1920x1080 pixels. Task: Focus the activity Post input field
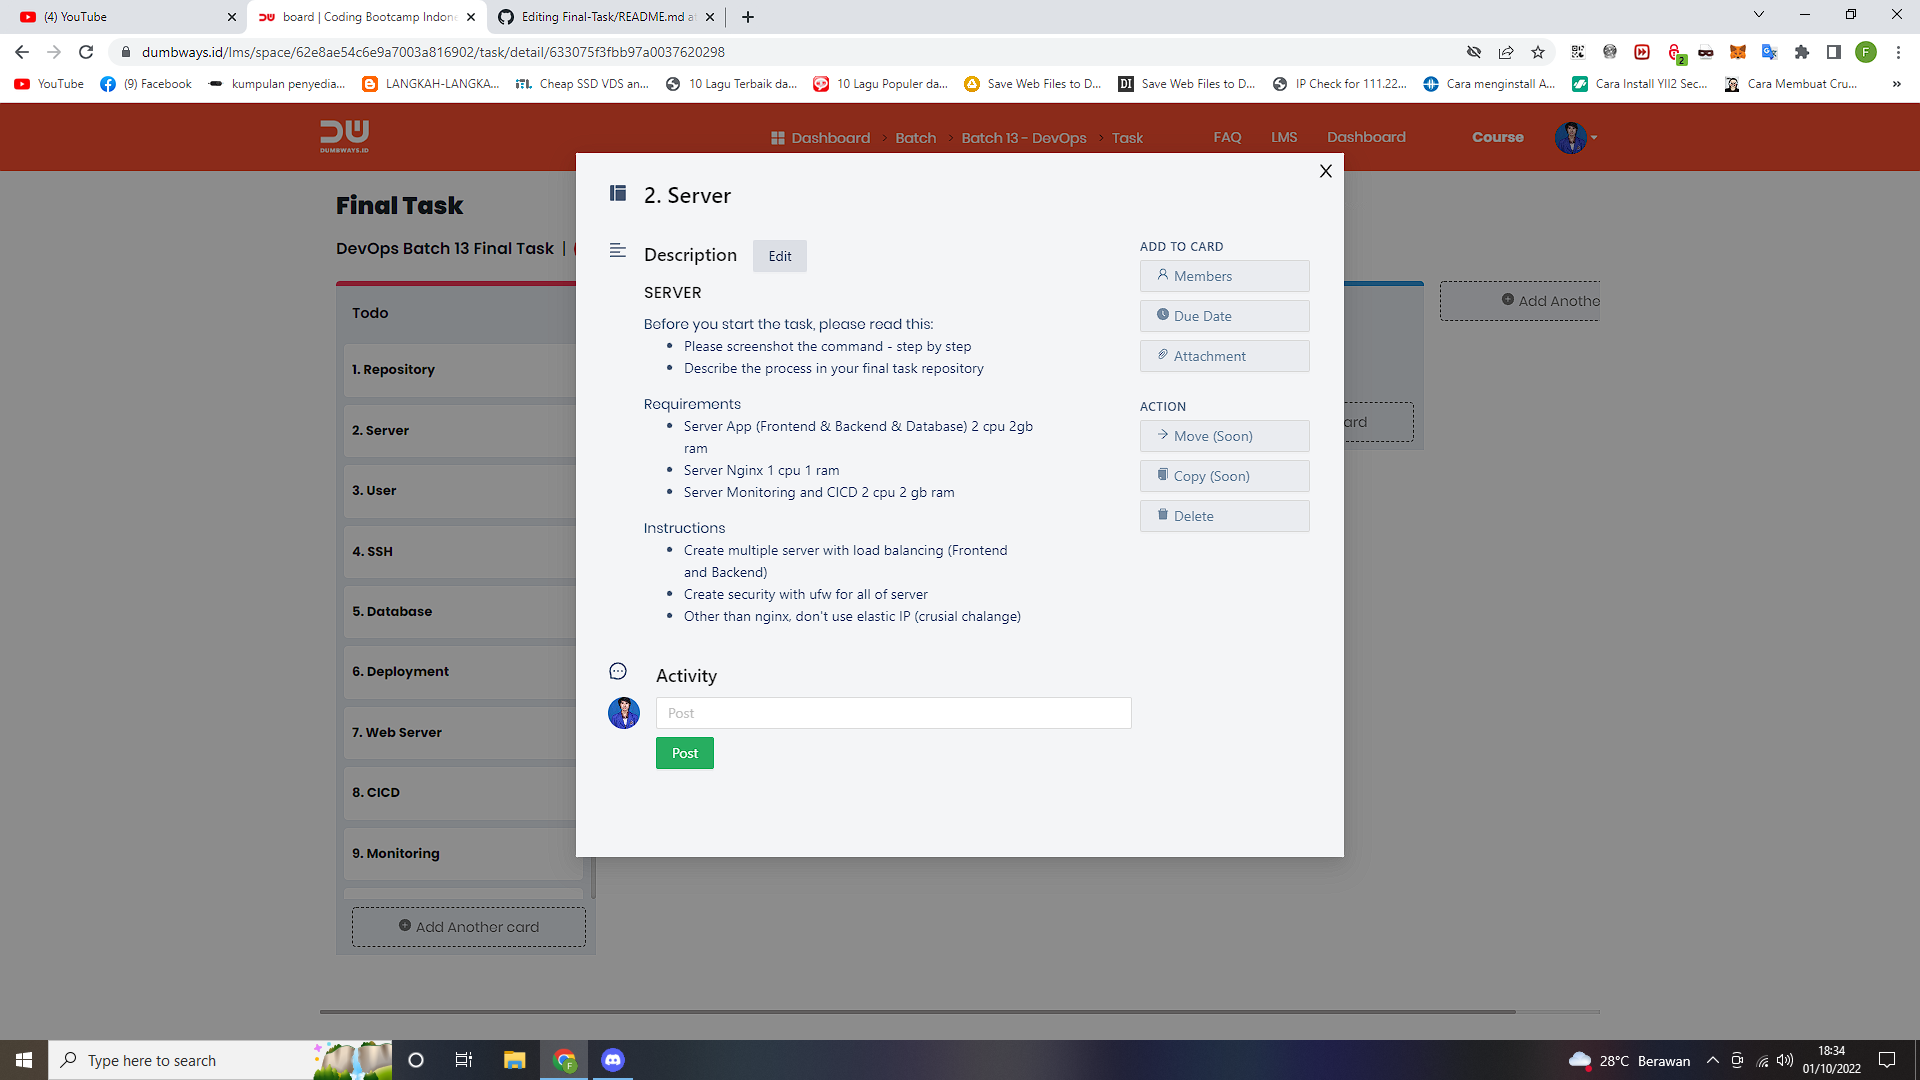click(x=893, y=713)
